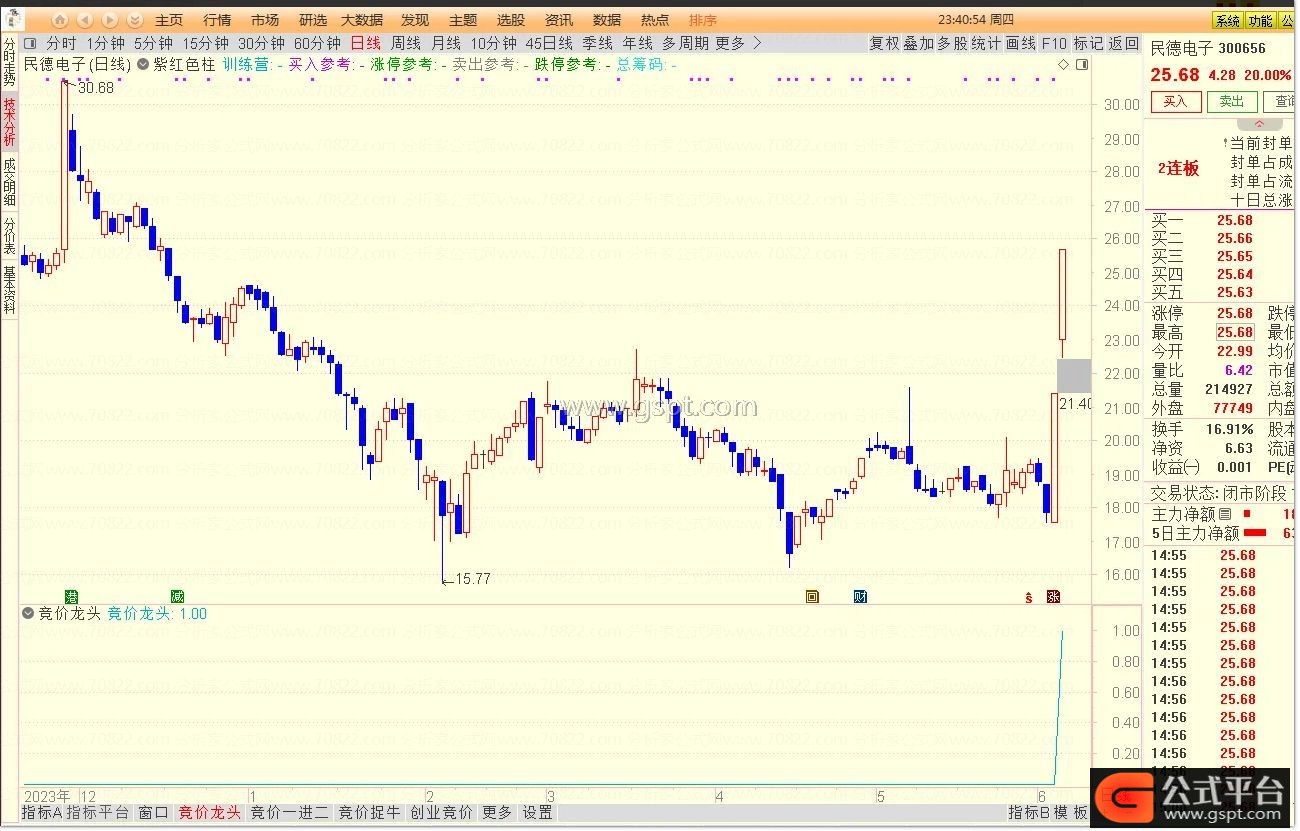This screenshot has height=831, width=1300.
Task: Click the 画线 drawing button
Action: point(1020,43)
